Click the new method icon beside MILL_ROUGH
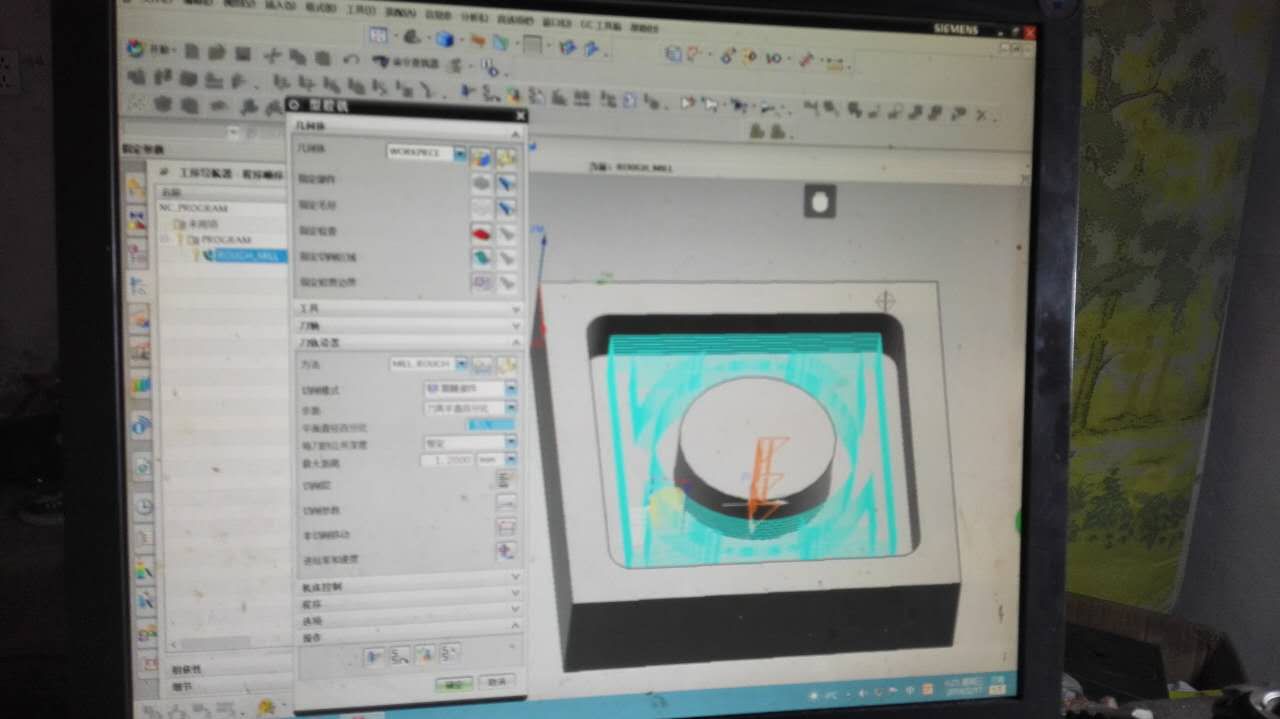 [483, 365]
